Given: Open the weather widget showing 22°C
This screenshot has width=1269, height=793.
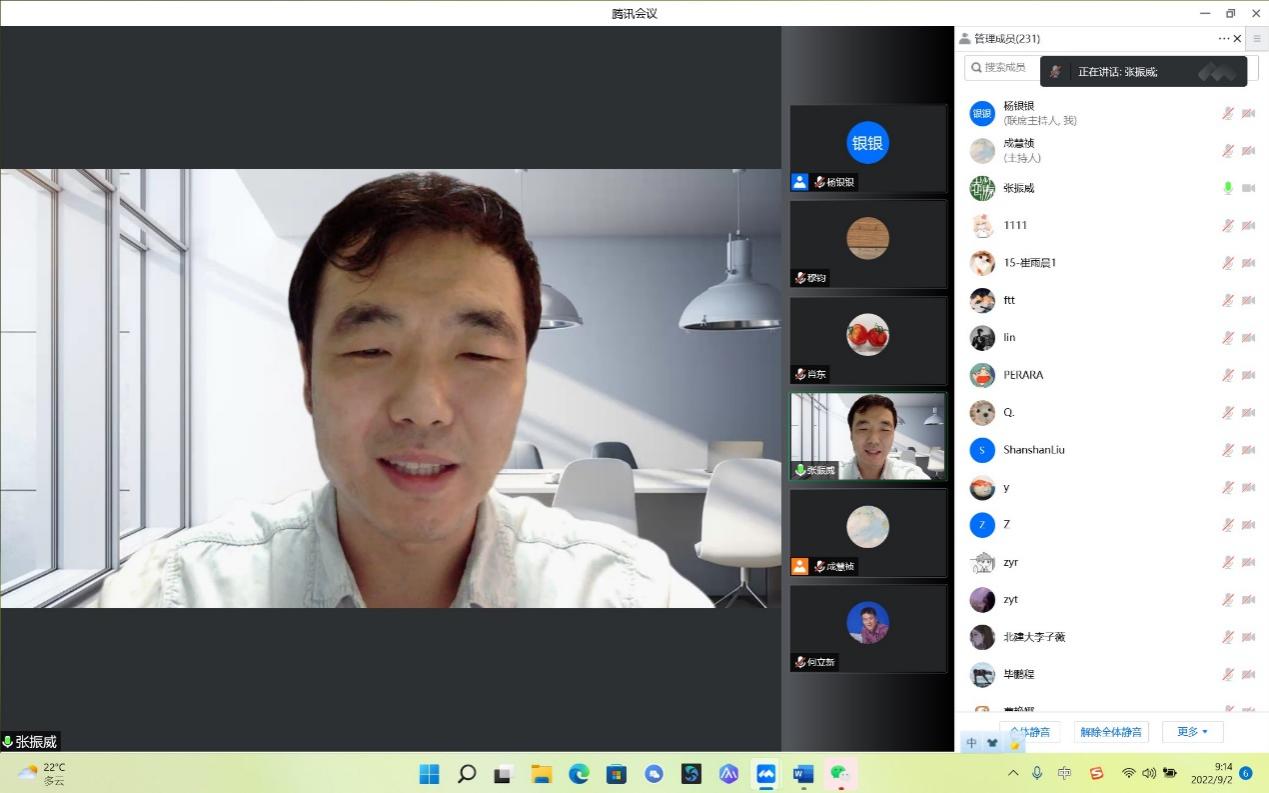Looking at the screenshot, I should coord(42,773).
